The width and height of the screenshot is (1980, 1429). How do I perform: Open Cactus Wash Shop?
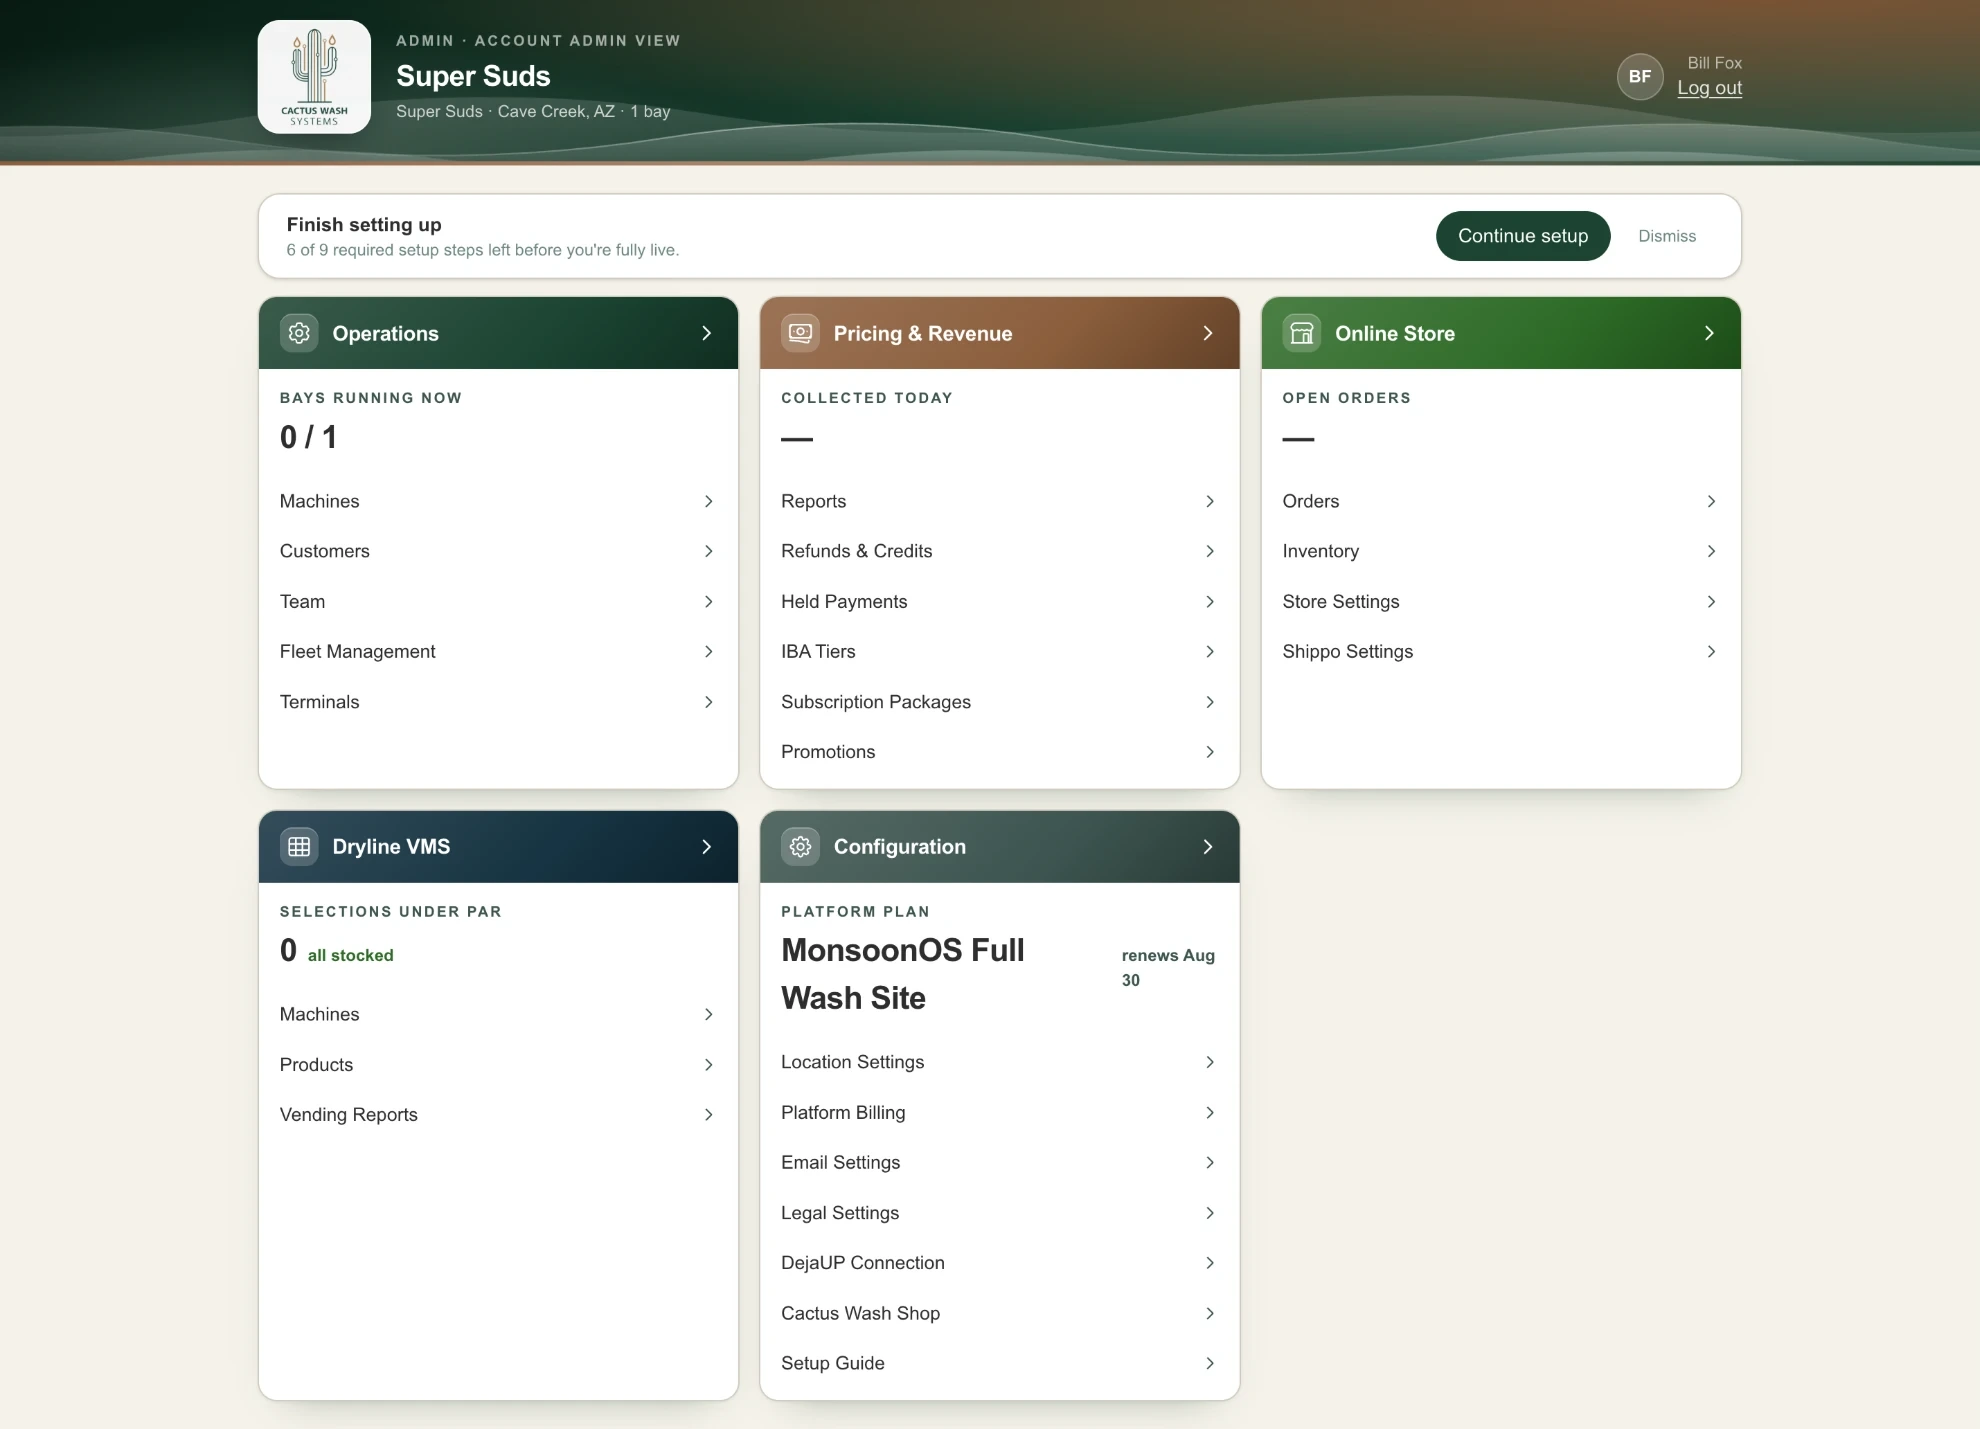click(1000, 1313)
